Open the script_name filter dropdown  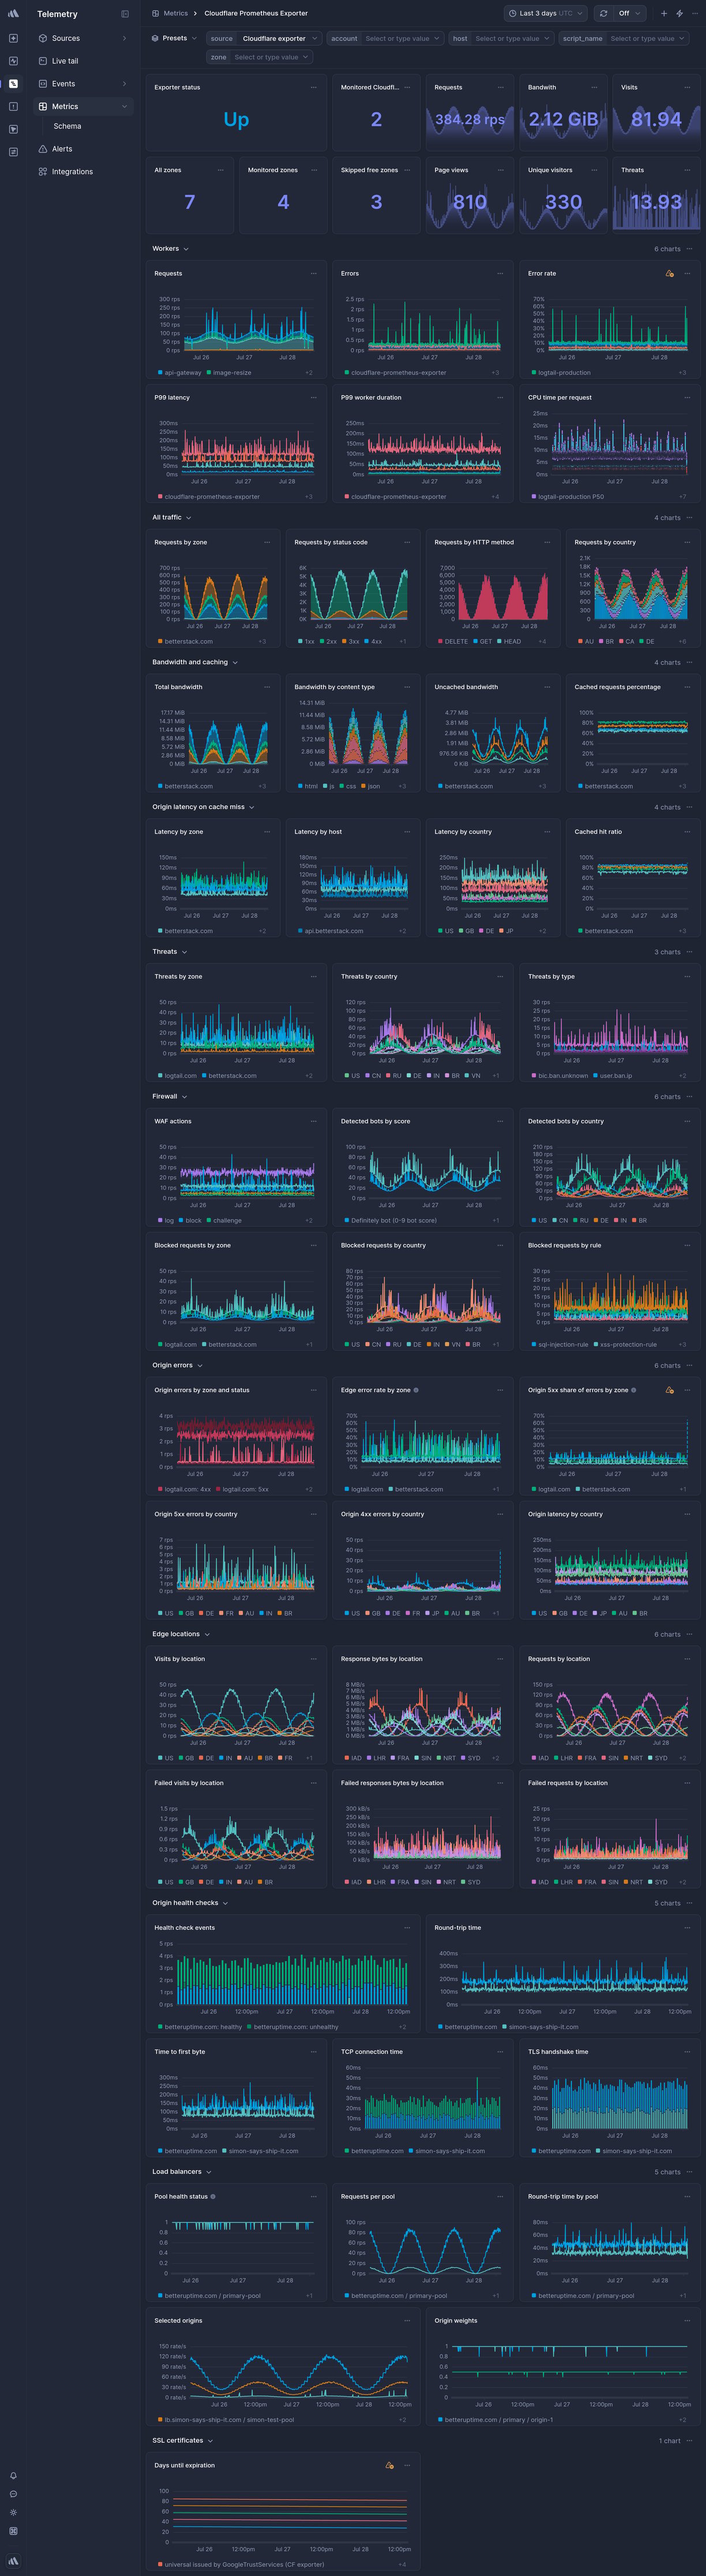[624, 38]
